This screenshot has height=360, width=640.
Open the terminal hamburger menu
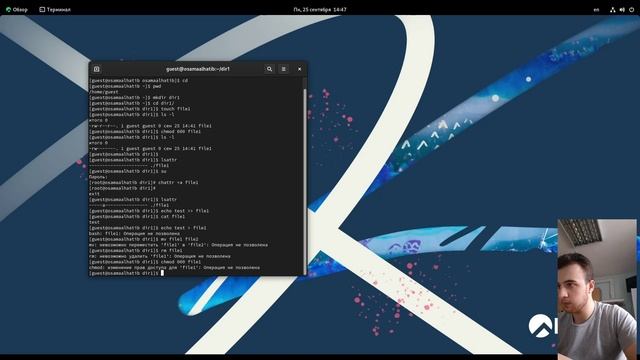[284, 69]
